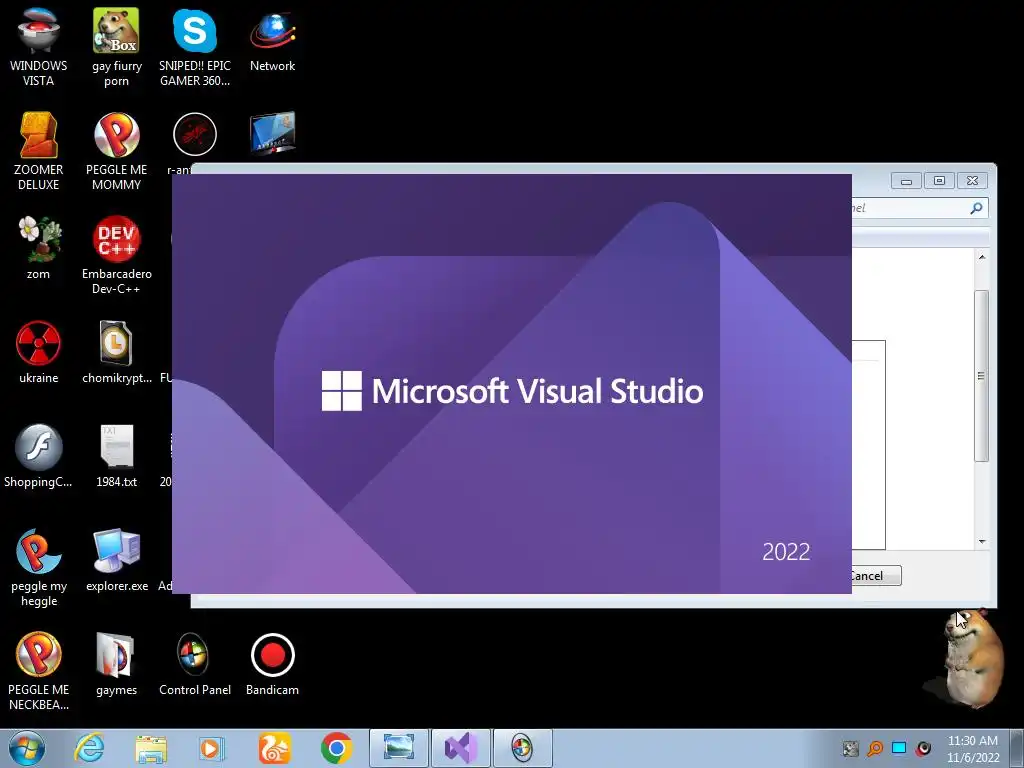
Task: Click the gray leftmost tray icon
Action: [x=850, y=748]
